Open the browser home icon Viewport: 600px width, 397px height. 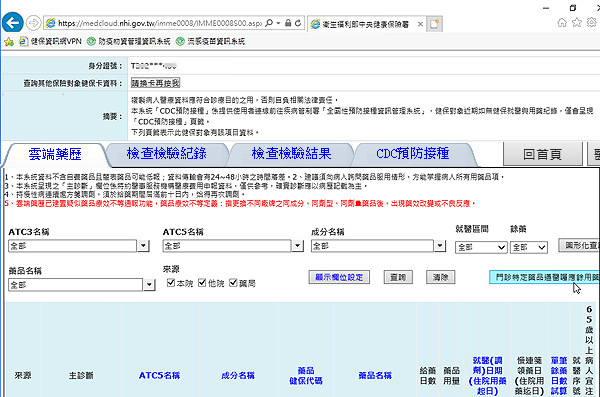tap(562, 23)
